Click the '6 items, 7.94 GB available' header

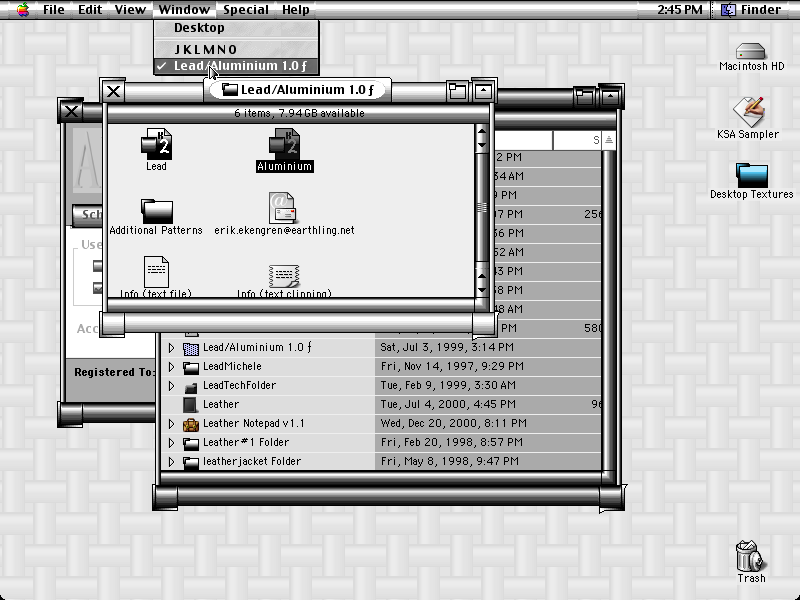299,113
